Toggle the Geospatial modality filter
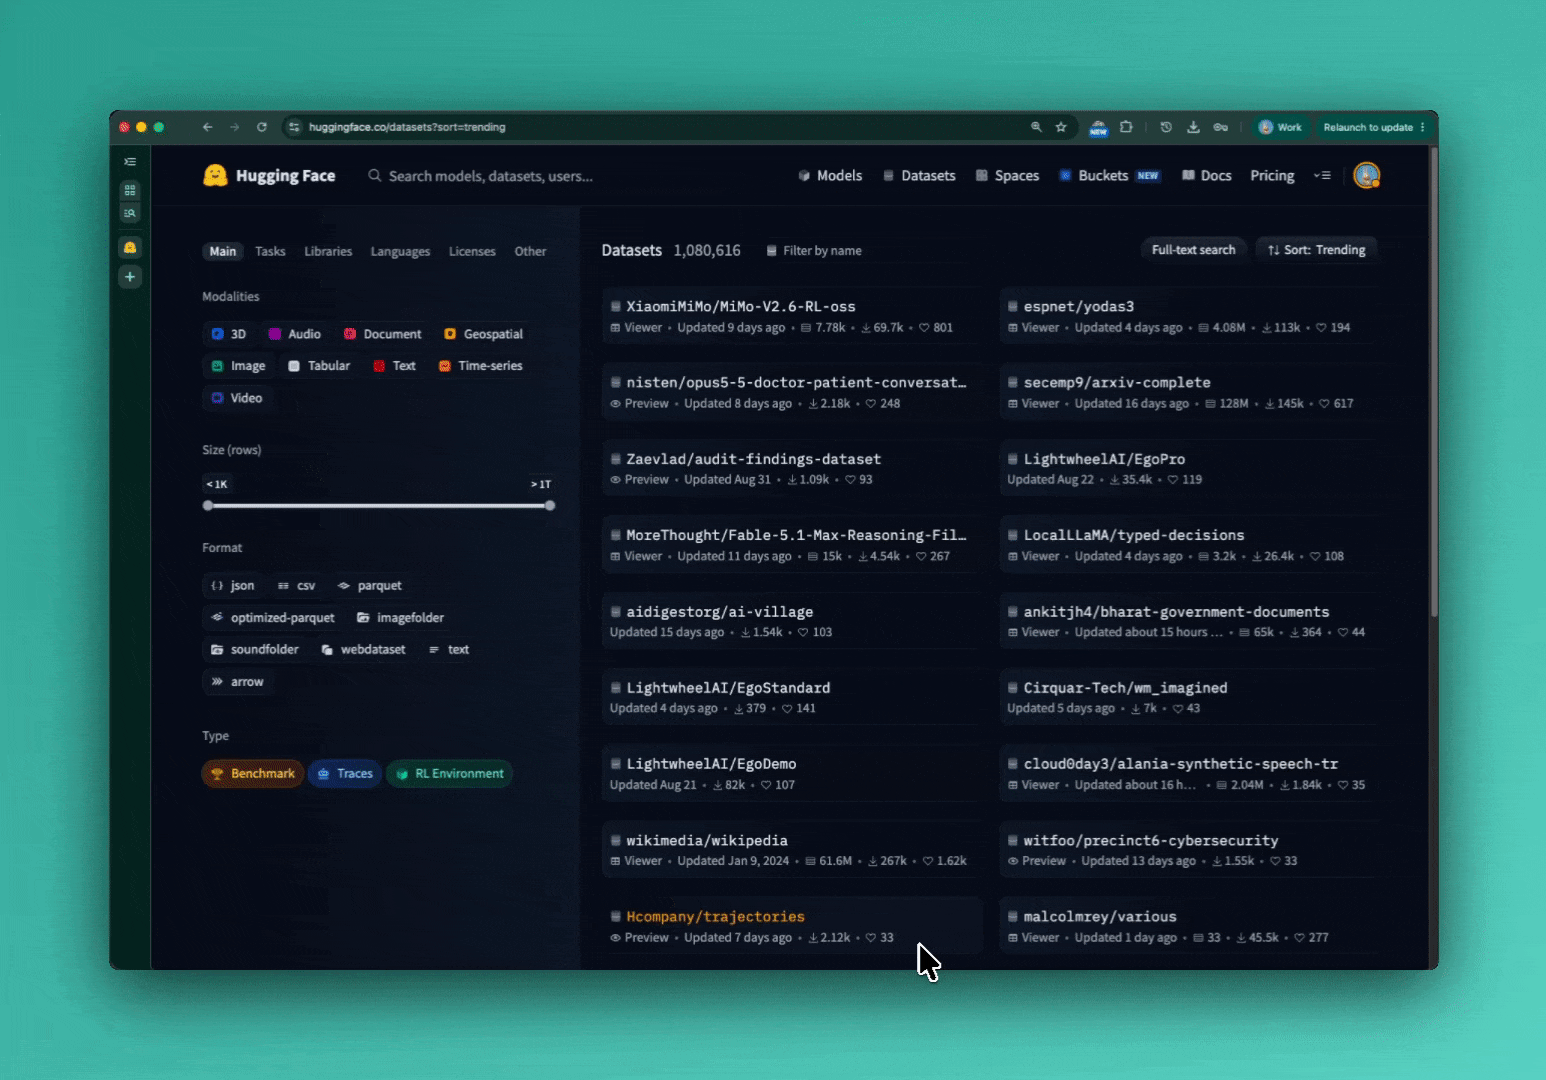 coord(484,334)
